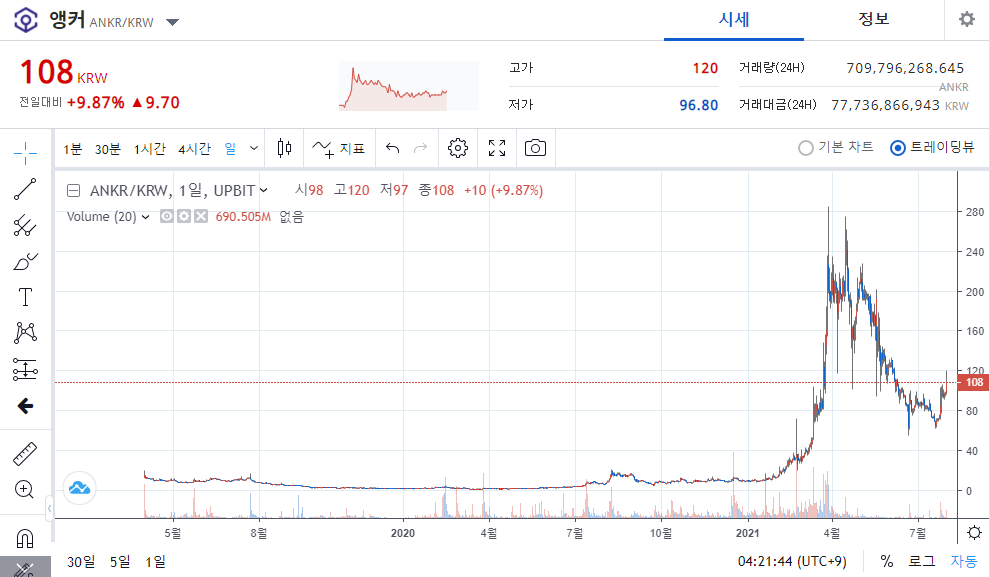Take a chart snapshot with camera icon
Screen dimensions: 990x577
[535, 148]
